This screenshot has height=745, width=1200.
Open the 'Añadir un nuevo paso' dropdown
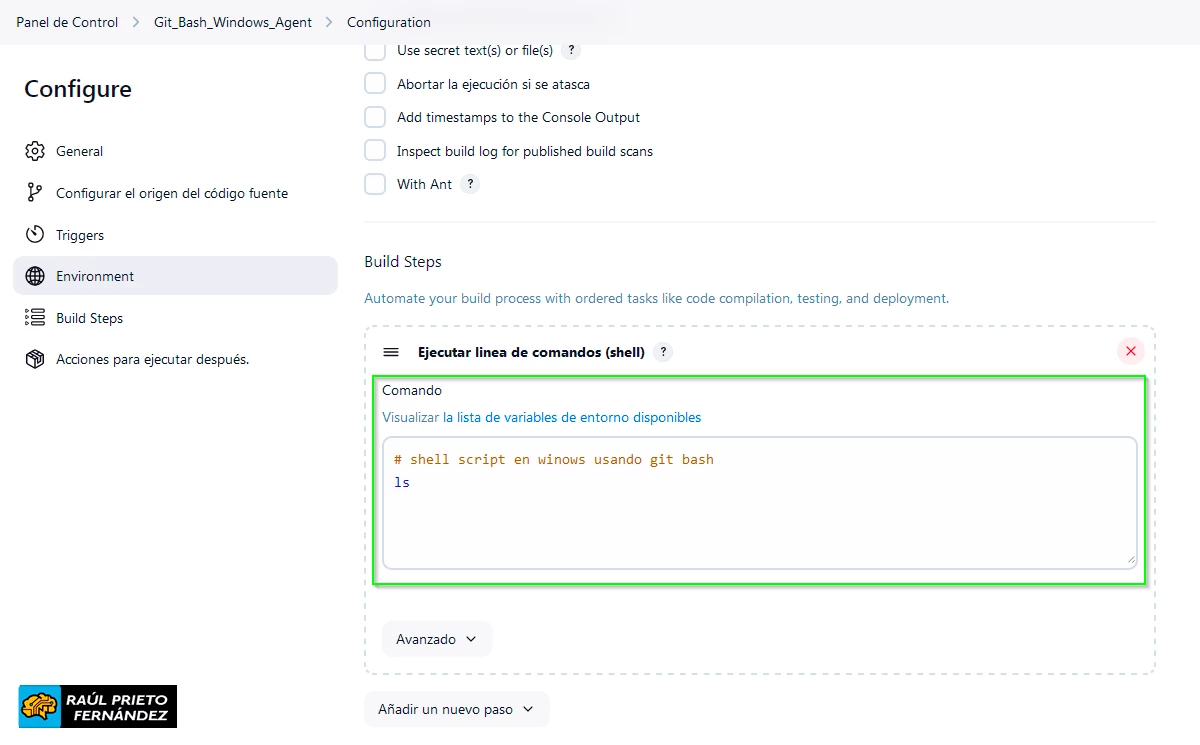pos(456,709)
